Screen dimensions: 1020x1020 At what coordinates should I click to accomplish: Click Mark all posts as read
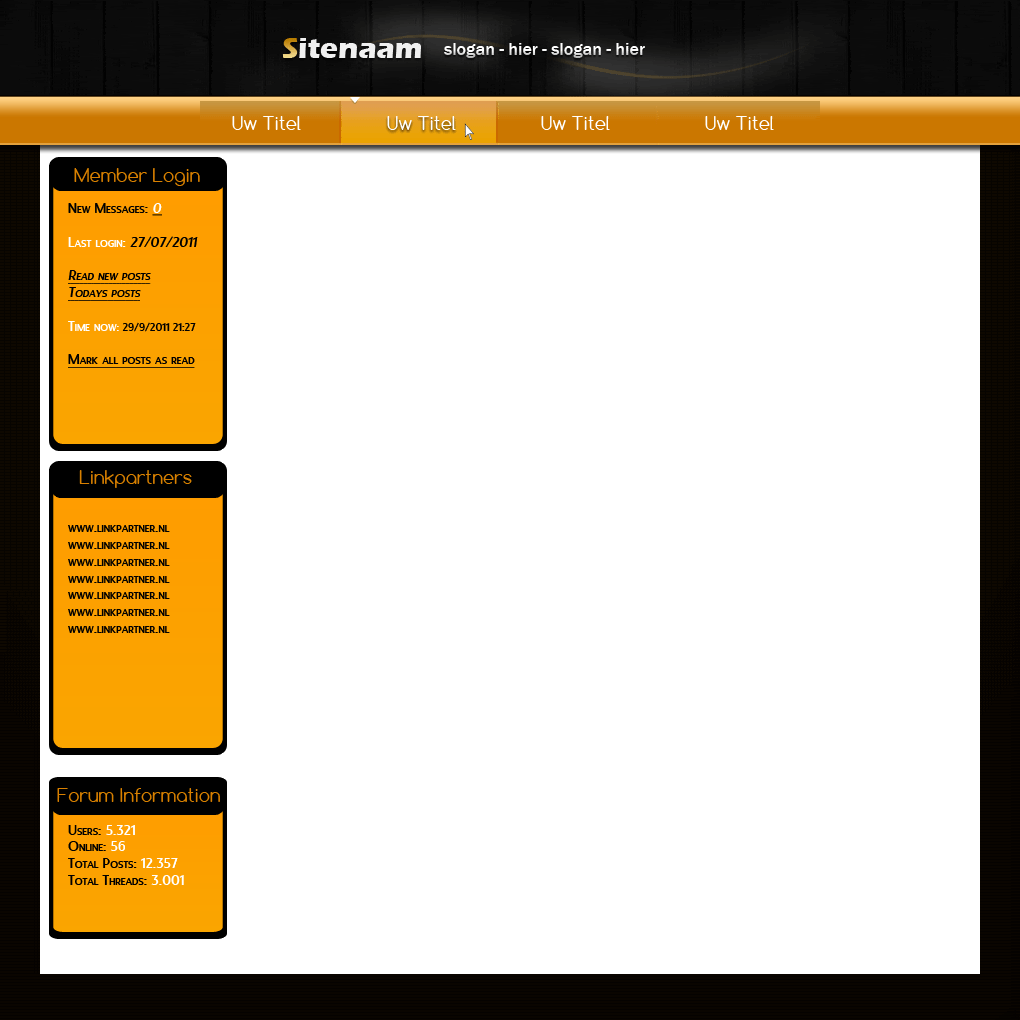(131, 360)
